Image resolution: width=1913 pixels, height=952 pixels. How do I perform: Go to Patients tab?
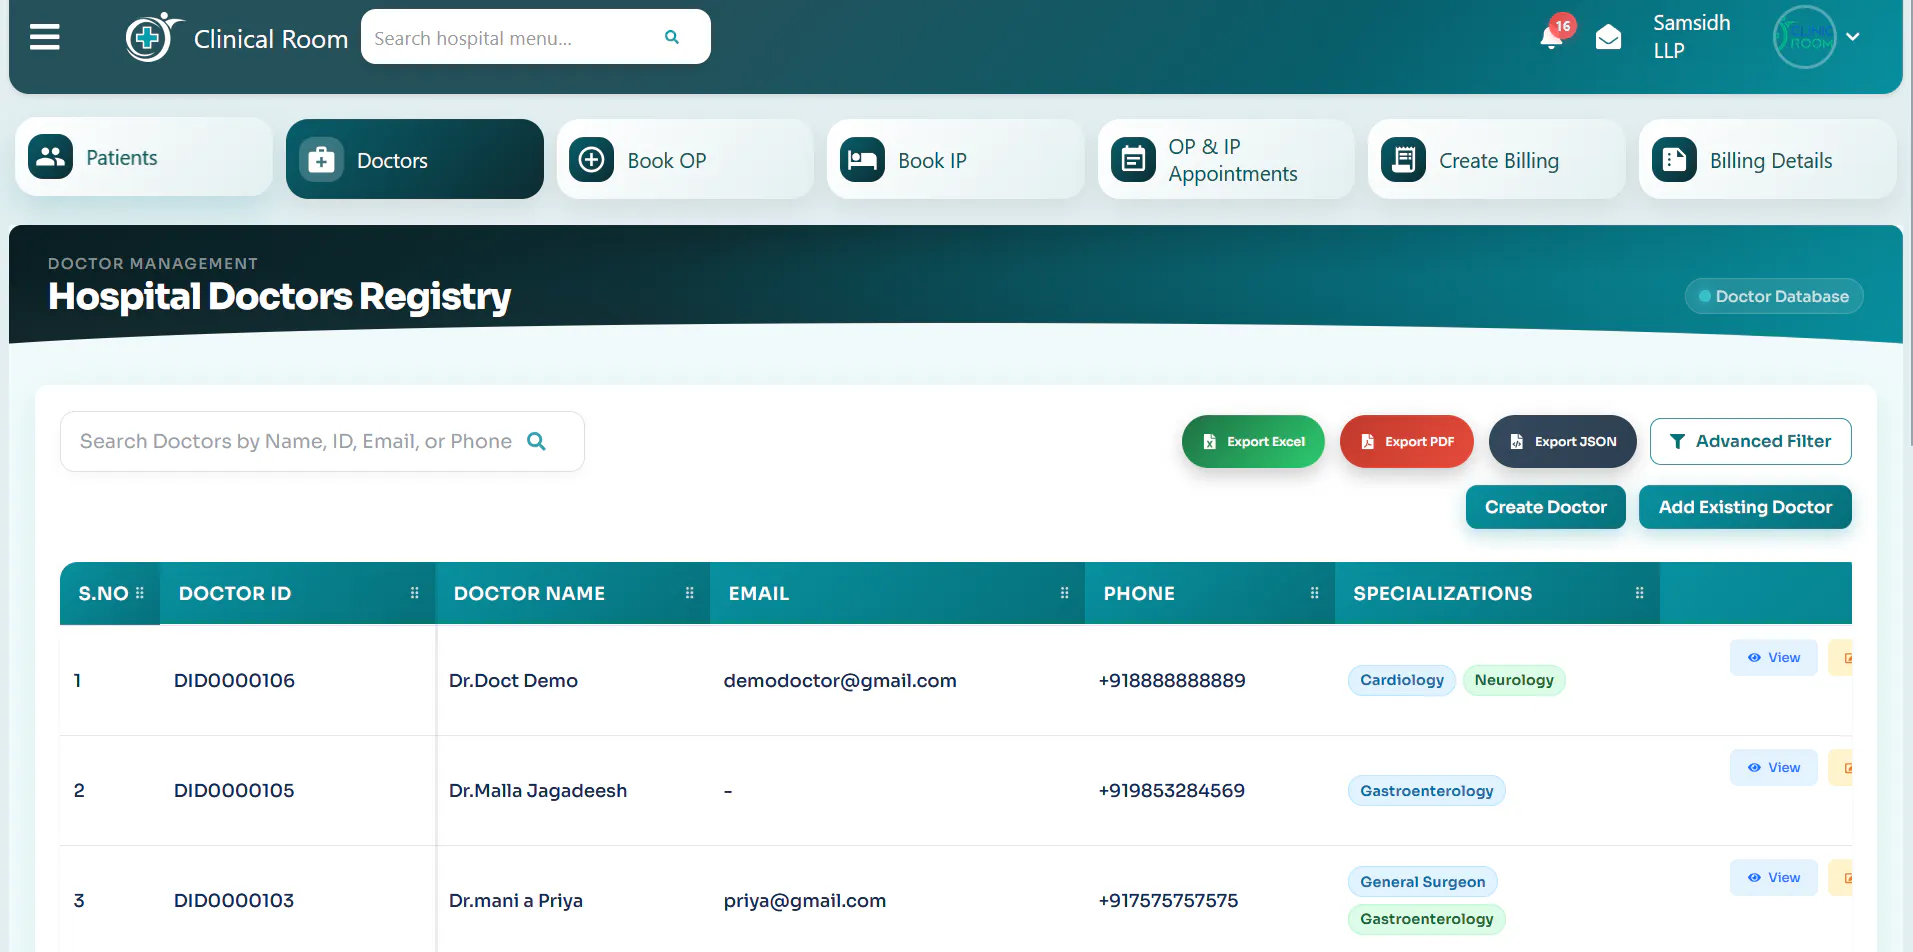[144, 157]
